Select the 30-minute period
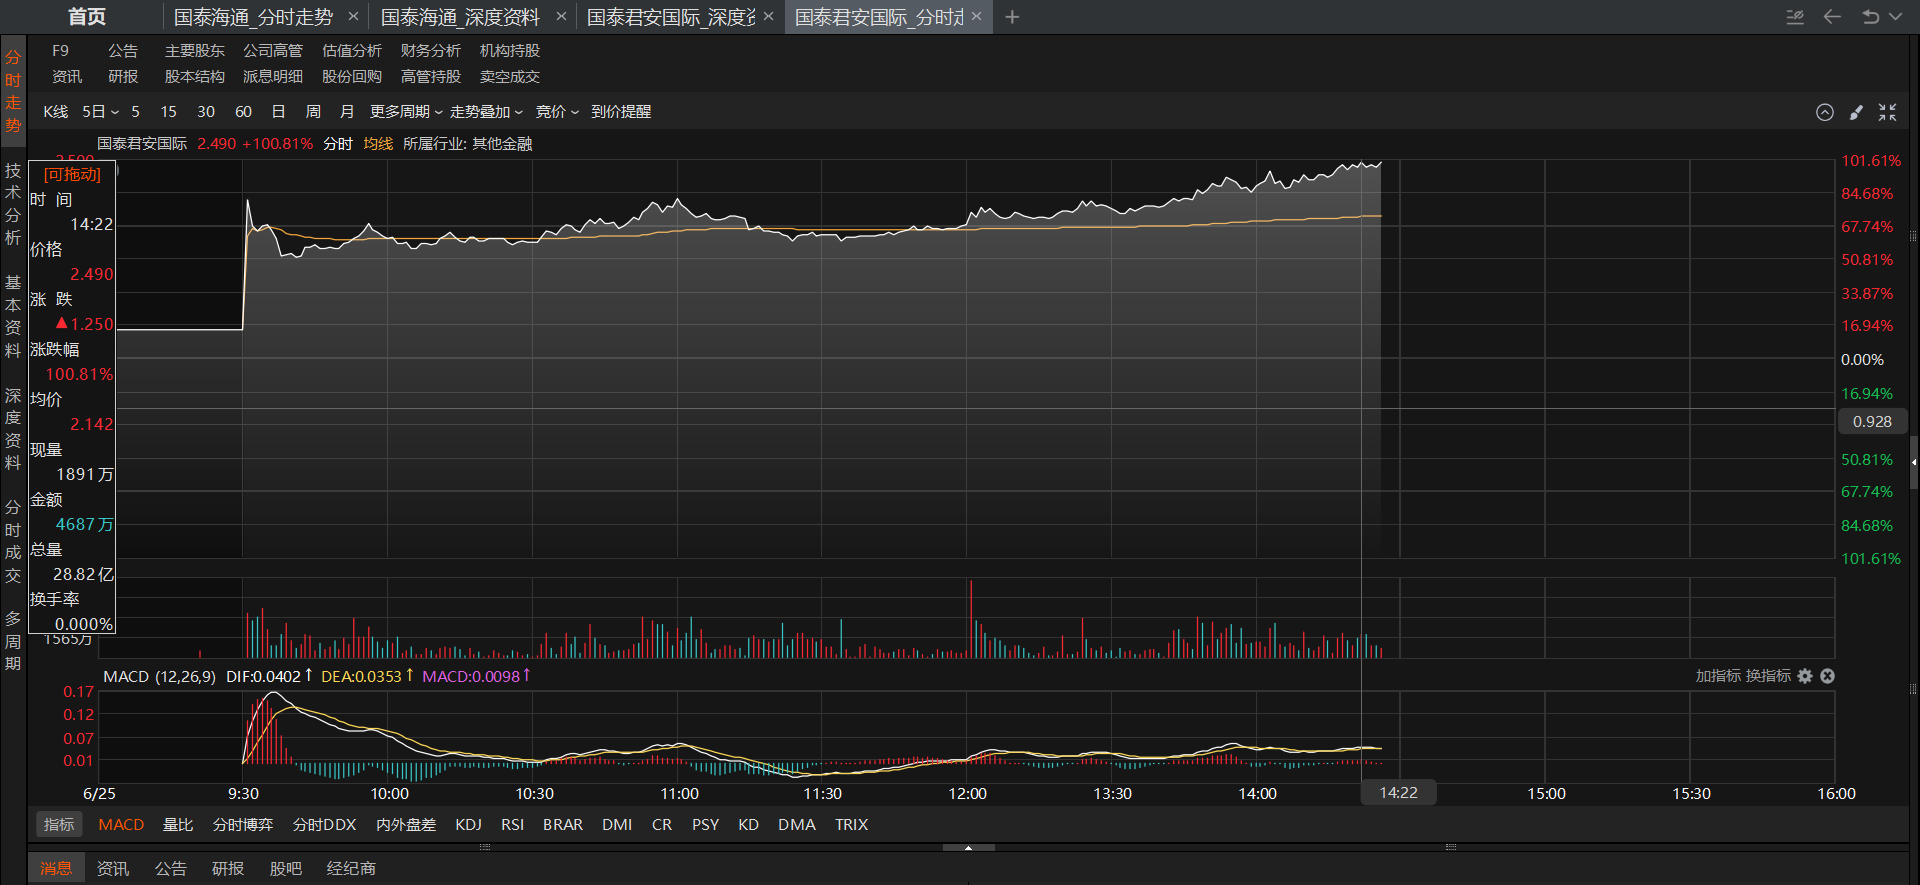The width and height of the screenshot is (1920, 885). pyautogui.click(x=206, y=112)
